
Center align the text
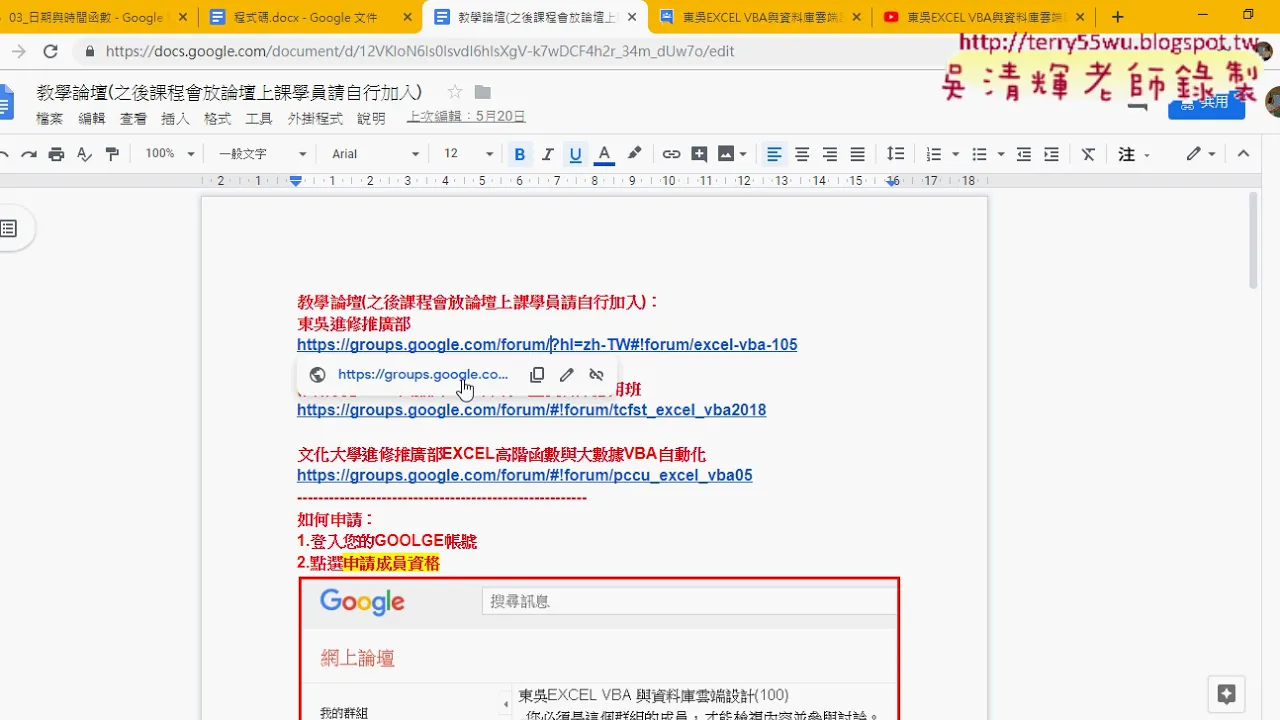point(802,154)
